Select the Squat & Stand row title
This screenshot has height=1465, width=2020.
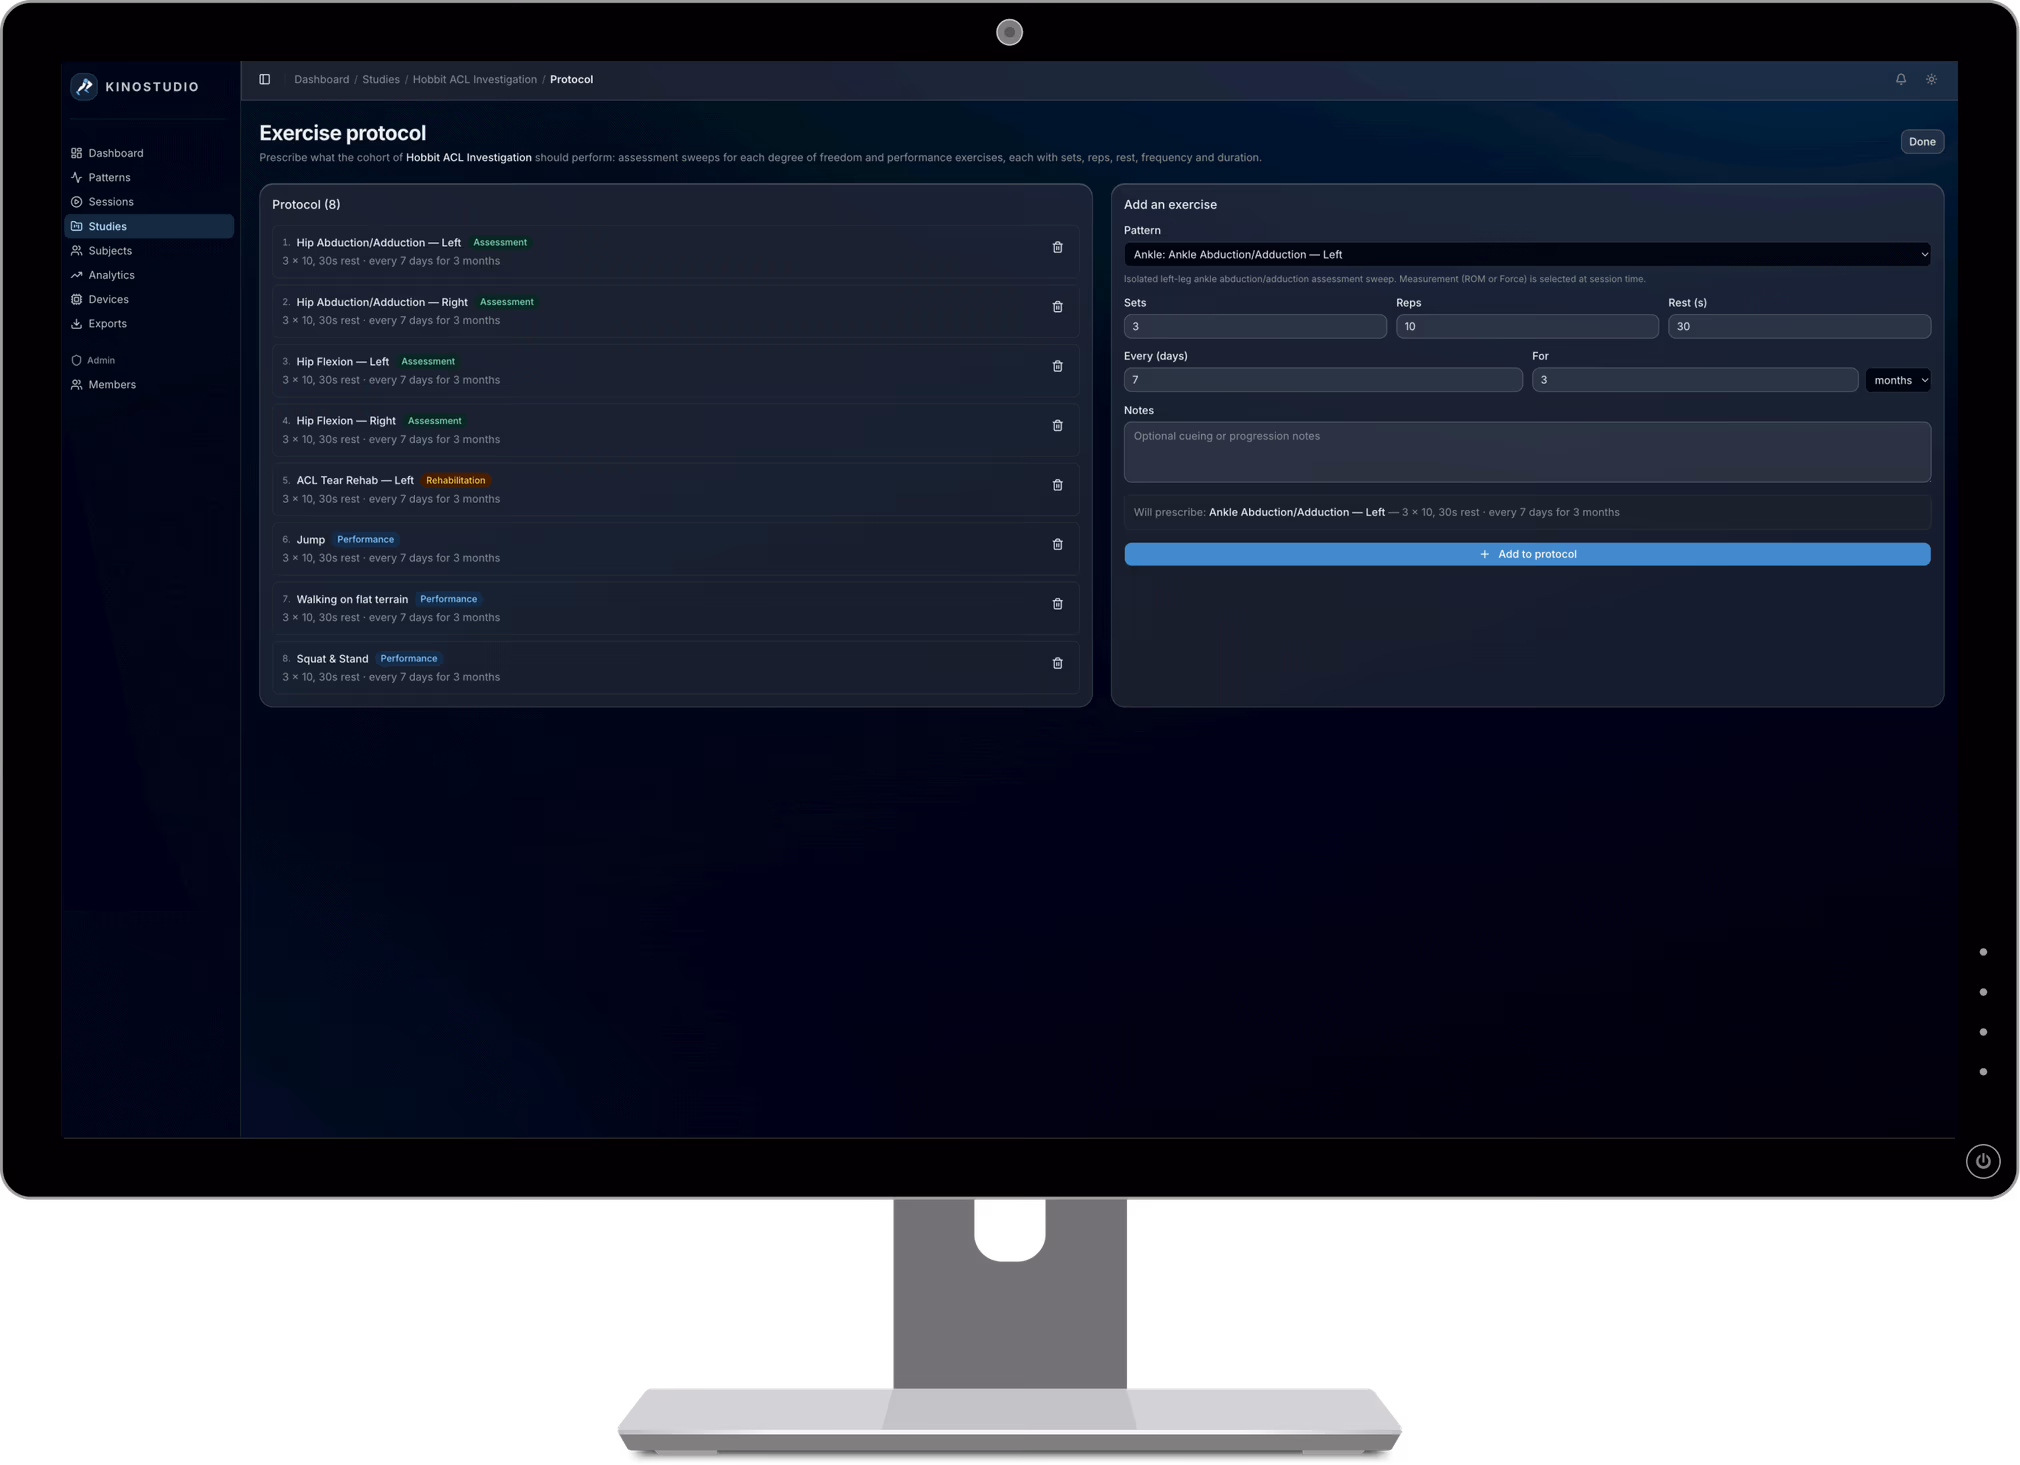332,659
